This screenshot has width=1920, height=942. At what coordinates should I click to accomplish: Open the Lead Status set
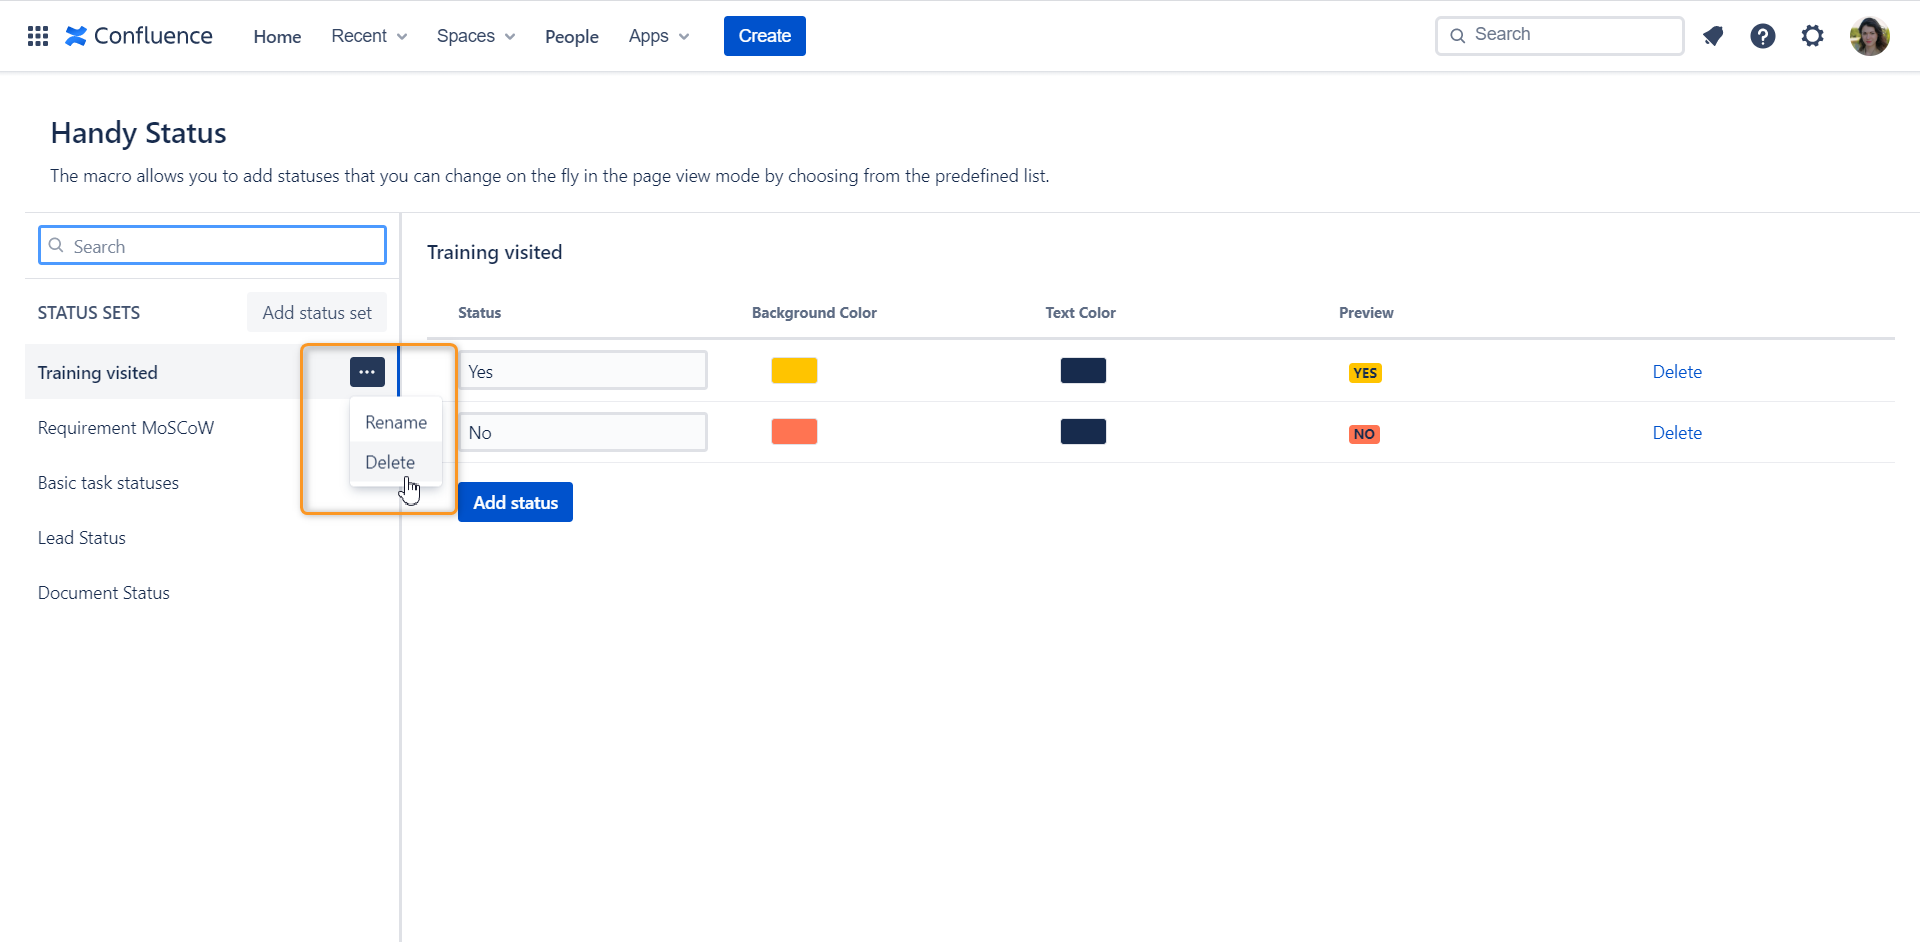click(x=81, y=537)
